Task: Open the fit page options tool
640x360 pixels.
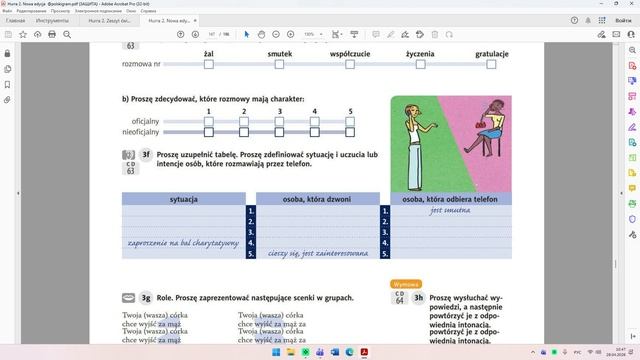Action: [x=336, y=35]
